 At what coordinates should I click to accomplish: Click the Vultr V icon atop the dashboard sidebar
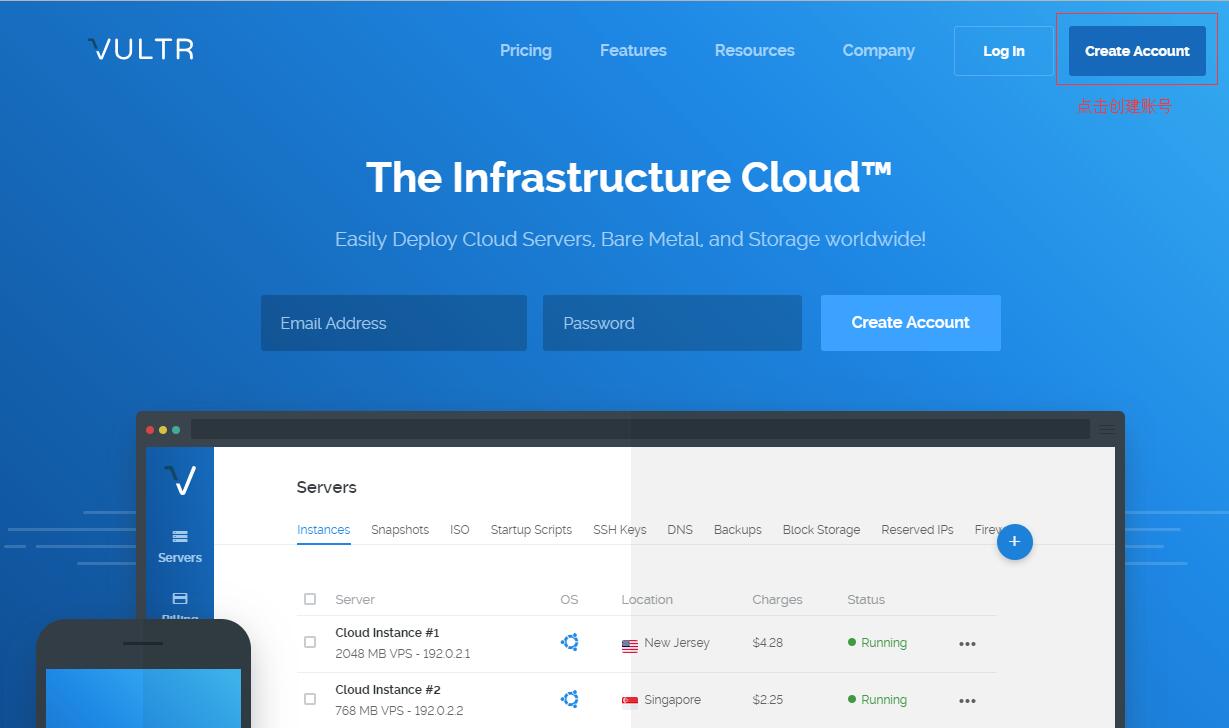pos(180,480)
